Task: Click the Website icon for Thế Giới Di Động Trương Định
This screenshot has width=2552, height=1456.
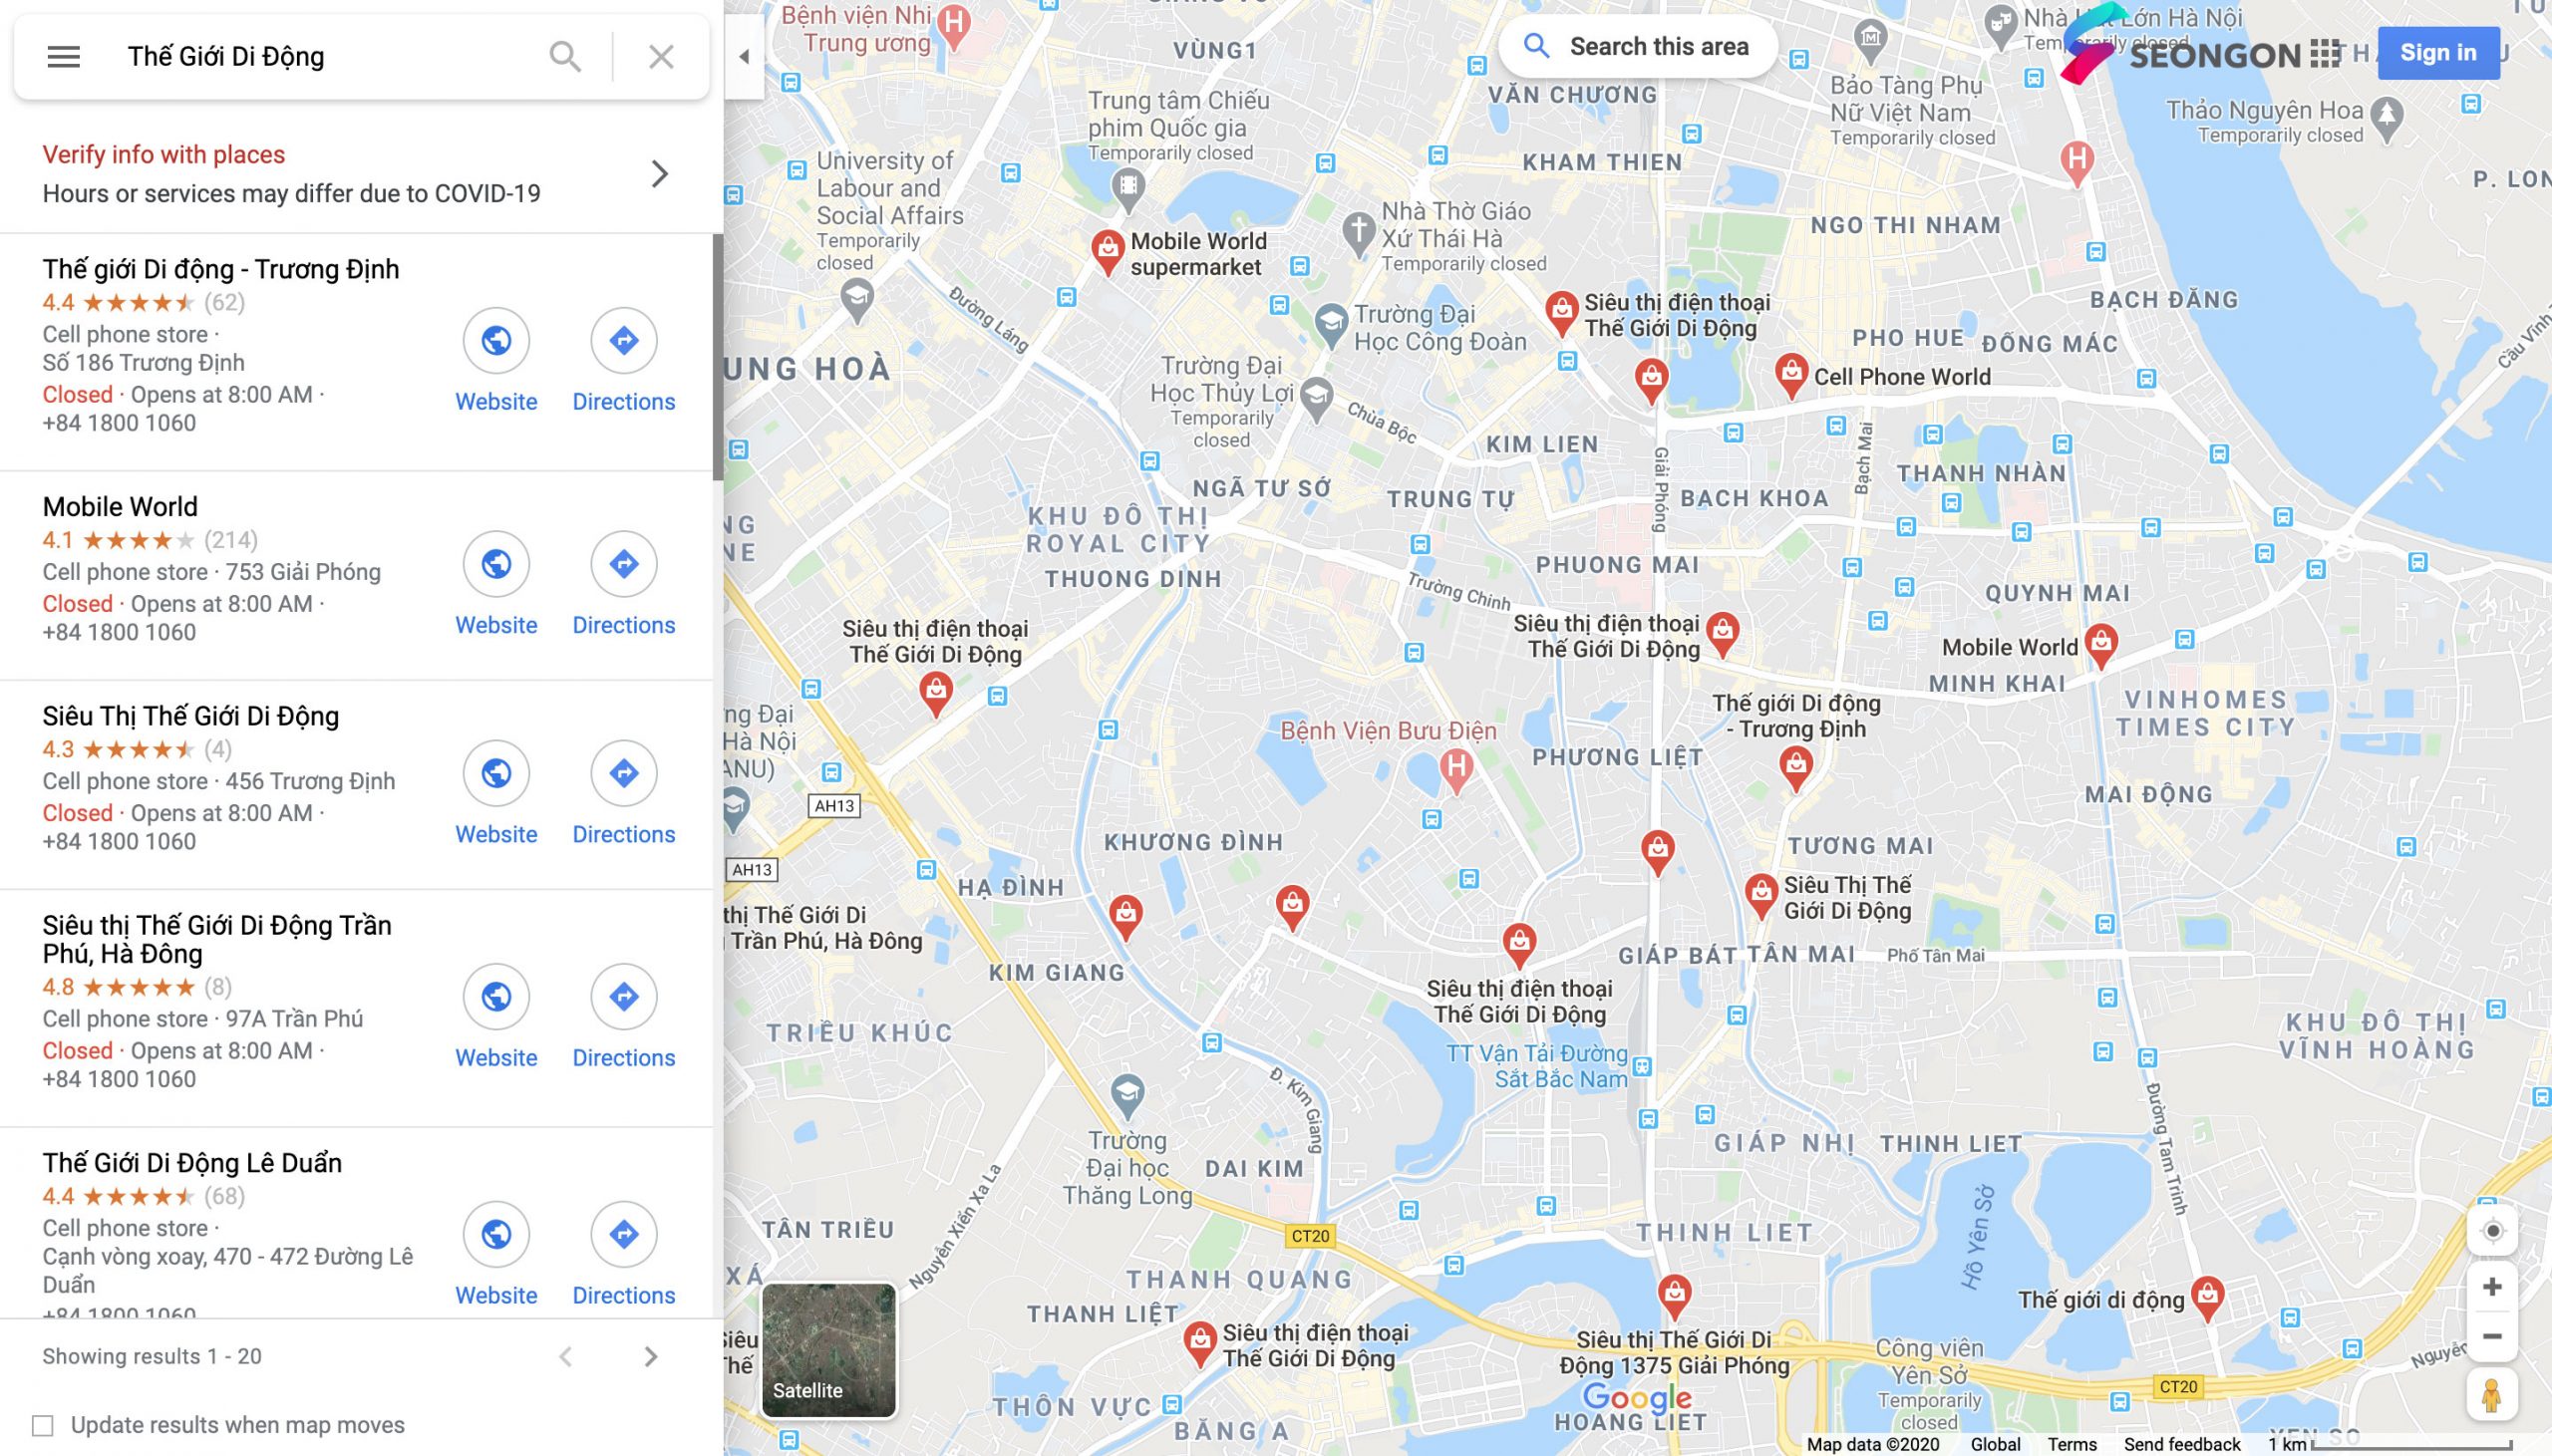Action: point(496,340)
